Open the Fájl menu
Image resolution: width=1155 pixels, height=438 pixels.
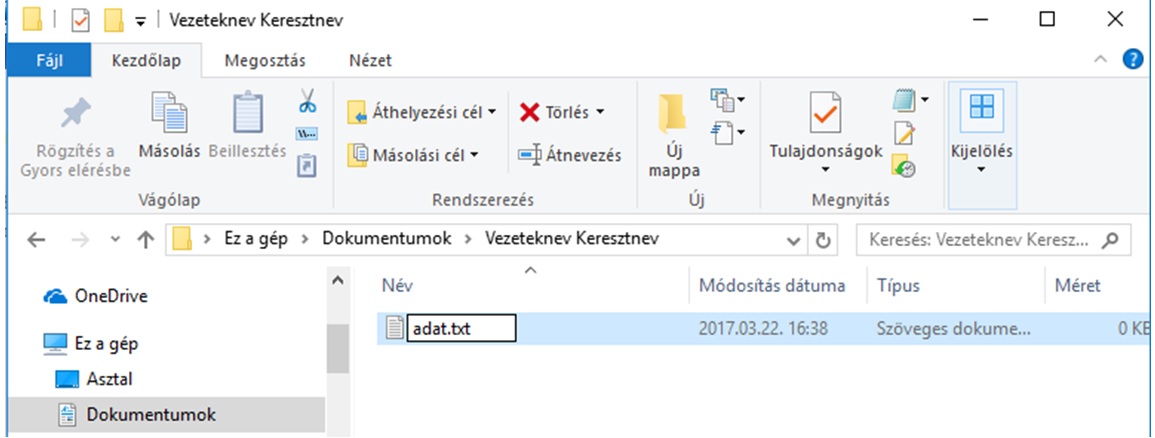tap(49, 60)
